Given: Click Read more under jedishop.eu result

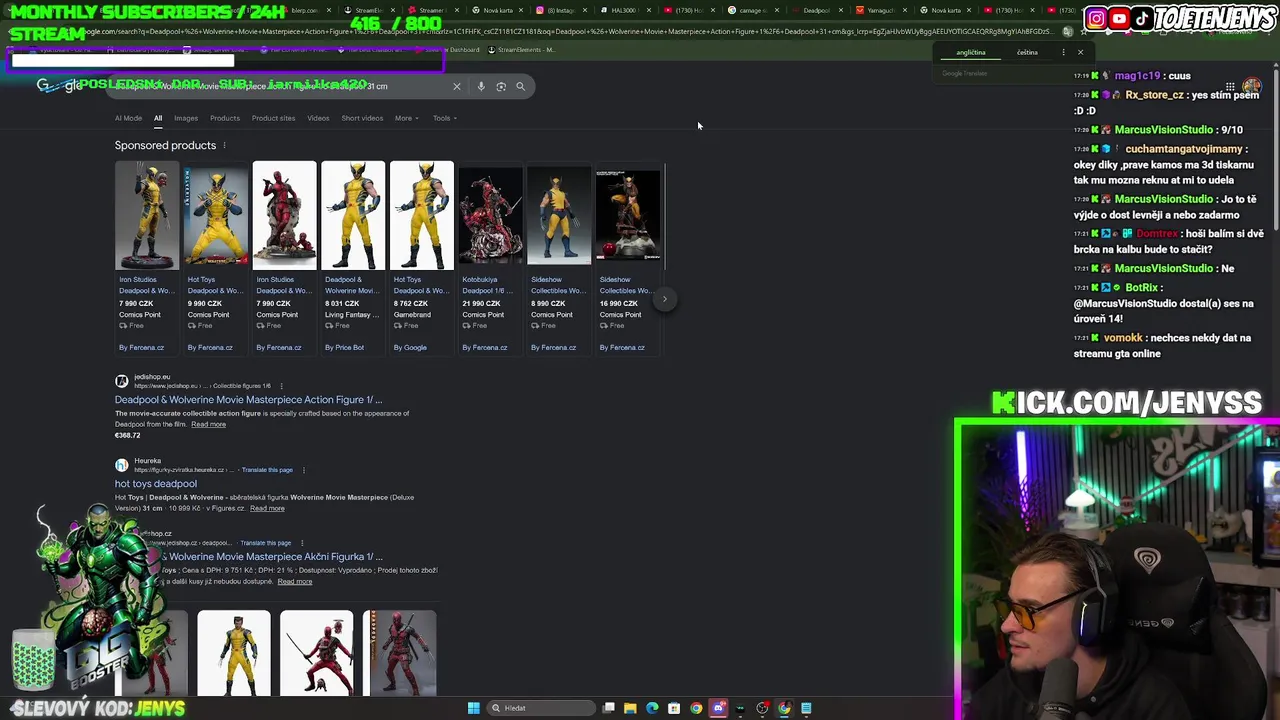Looking at the screenshot, I should [x=208, y=424].
